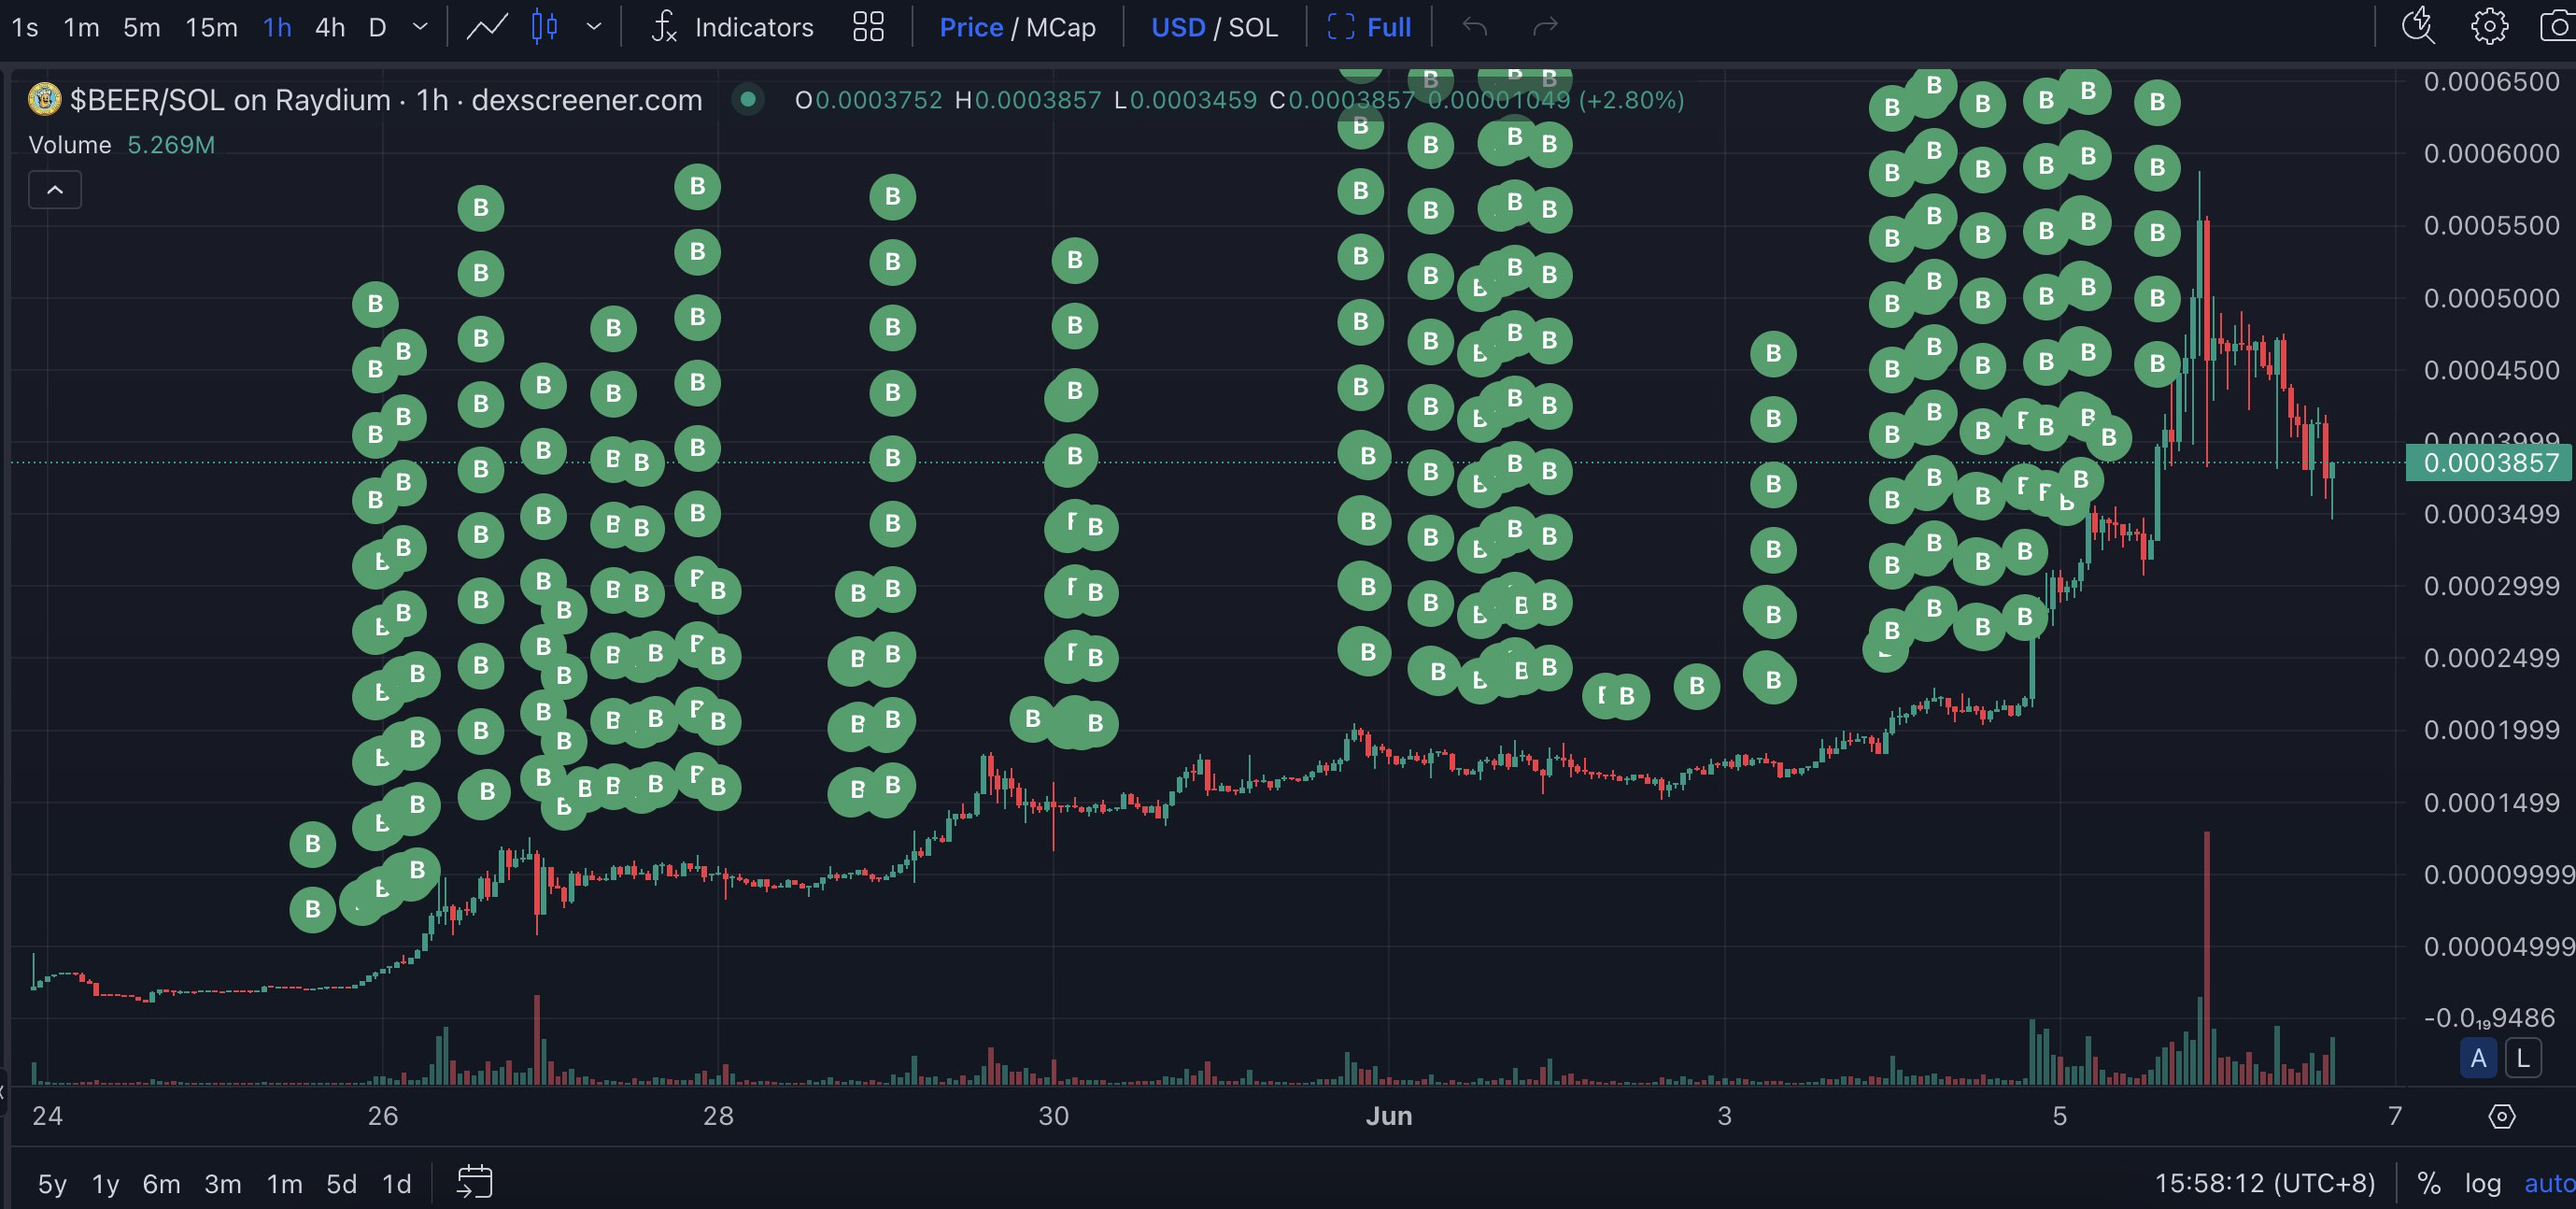
Task: Expand the time interval dropdown chevron
Action: coord(420,27)
